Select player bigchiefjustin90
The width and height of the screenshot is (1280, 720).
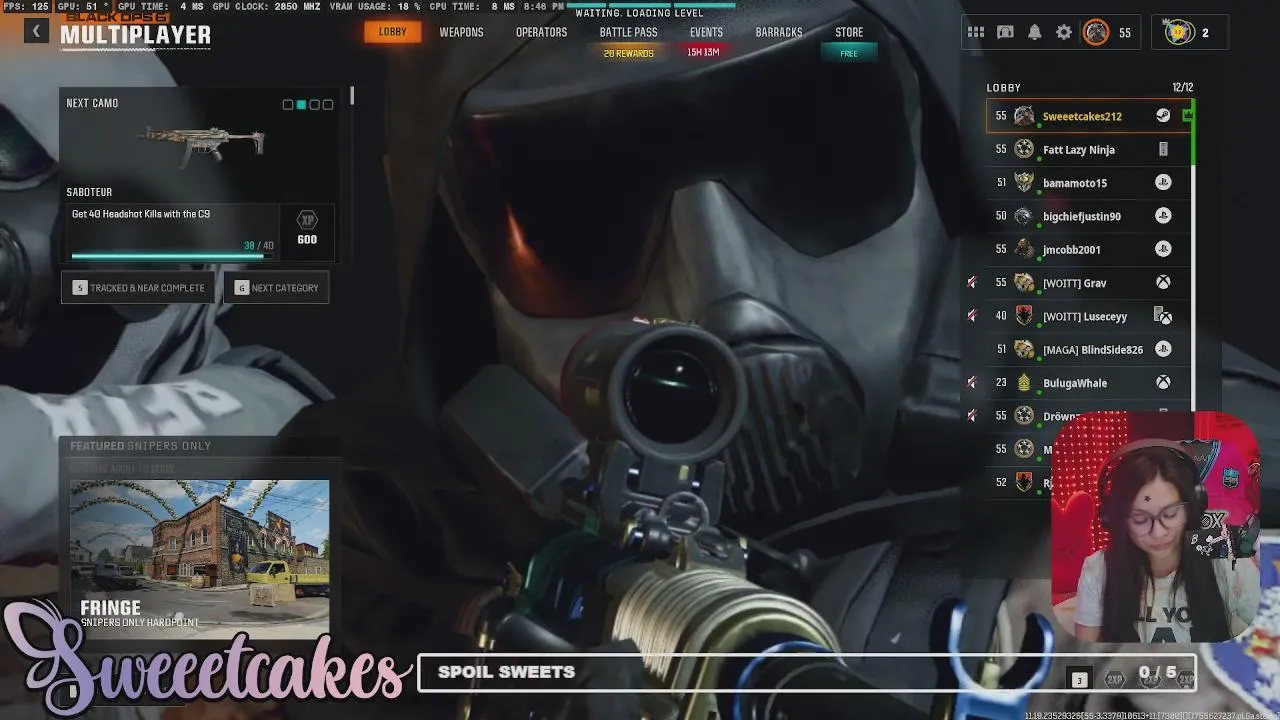pyautogui.click(x=1082, y=216)
